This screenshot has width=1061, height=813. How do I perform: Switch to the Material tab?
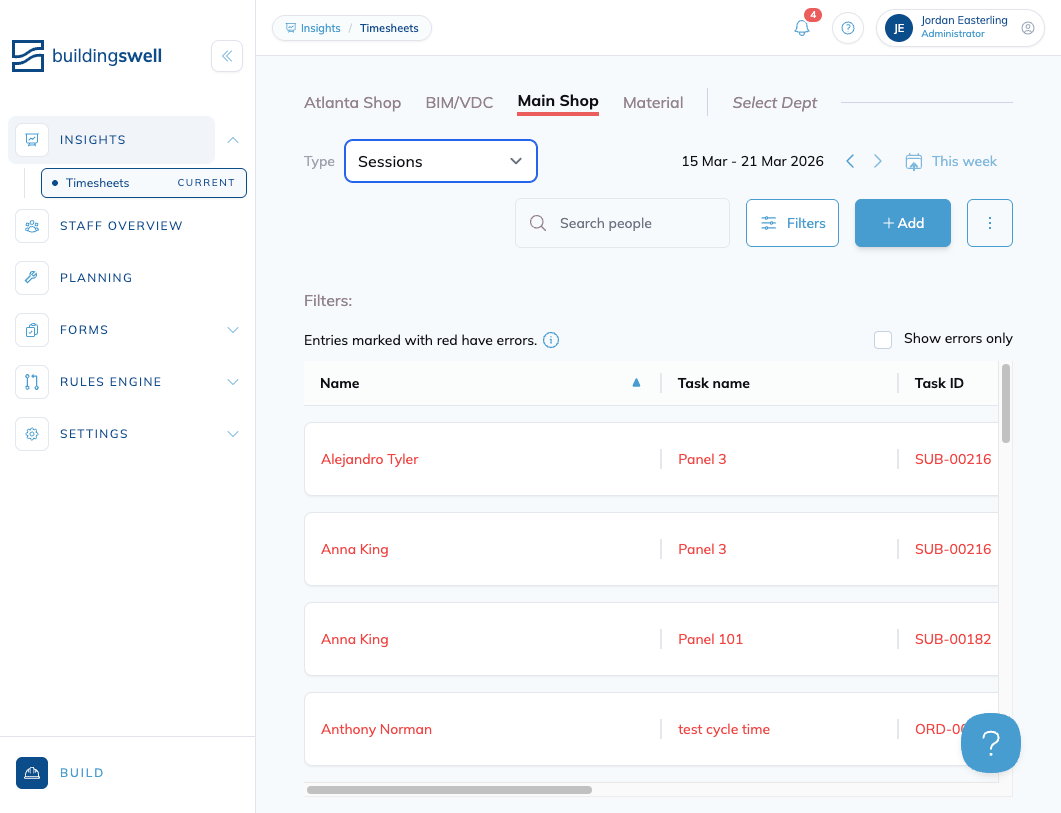[653, 103]
